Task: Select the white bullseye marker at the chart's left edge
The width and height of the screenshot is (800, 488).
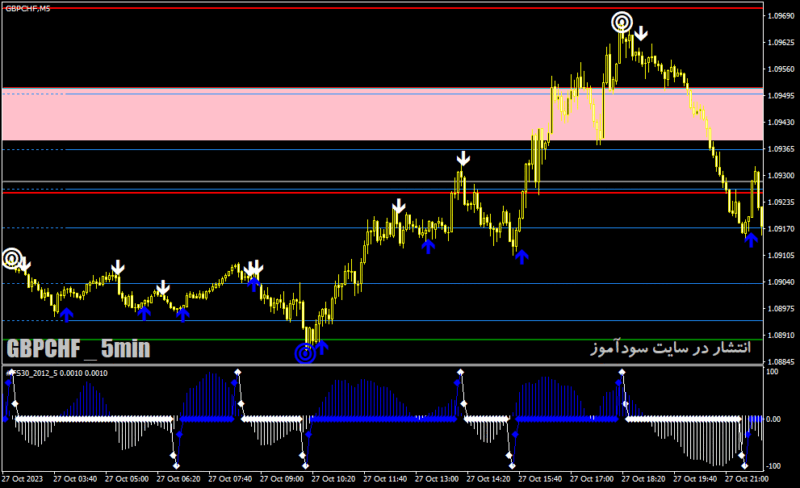Action: [12, 258]
